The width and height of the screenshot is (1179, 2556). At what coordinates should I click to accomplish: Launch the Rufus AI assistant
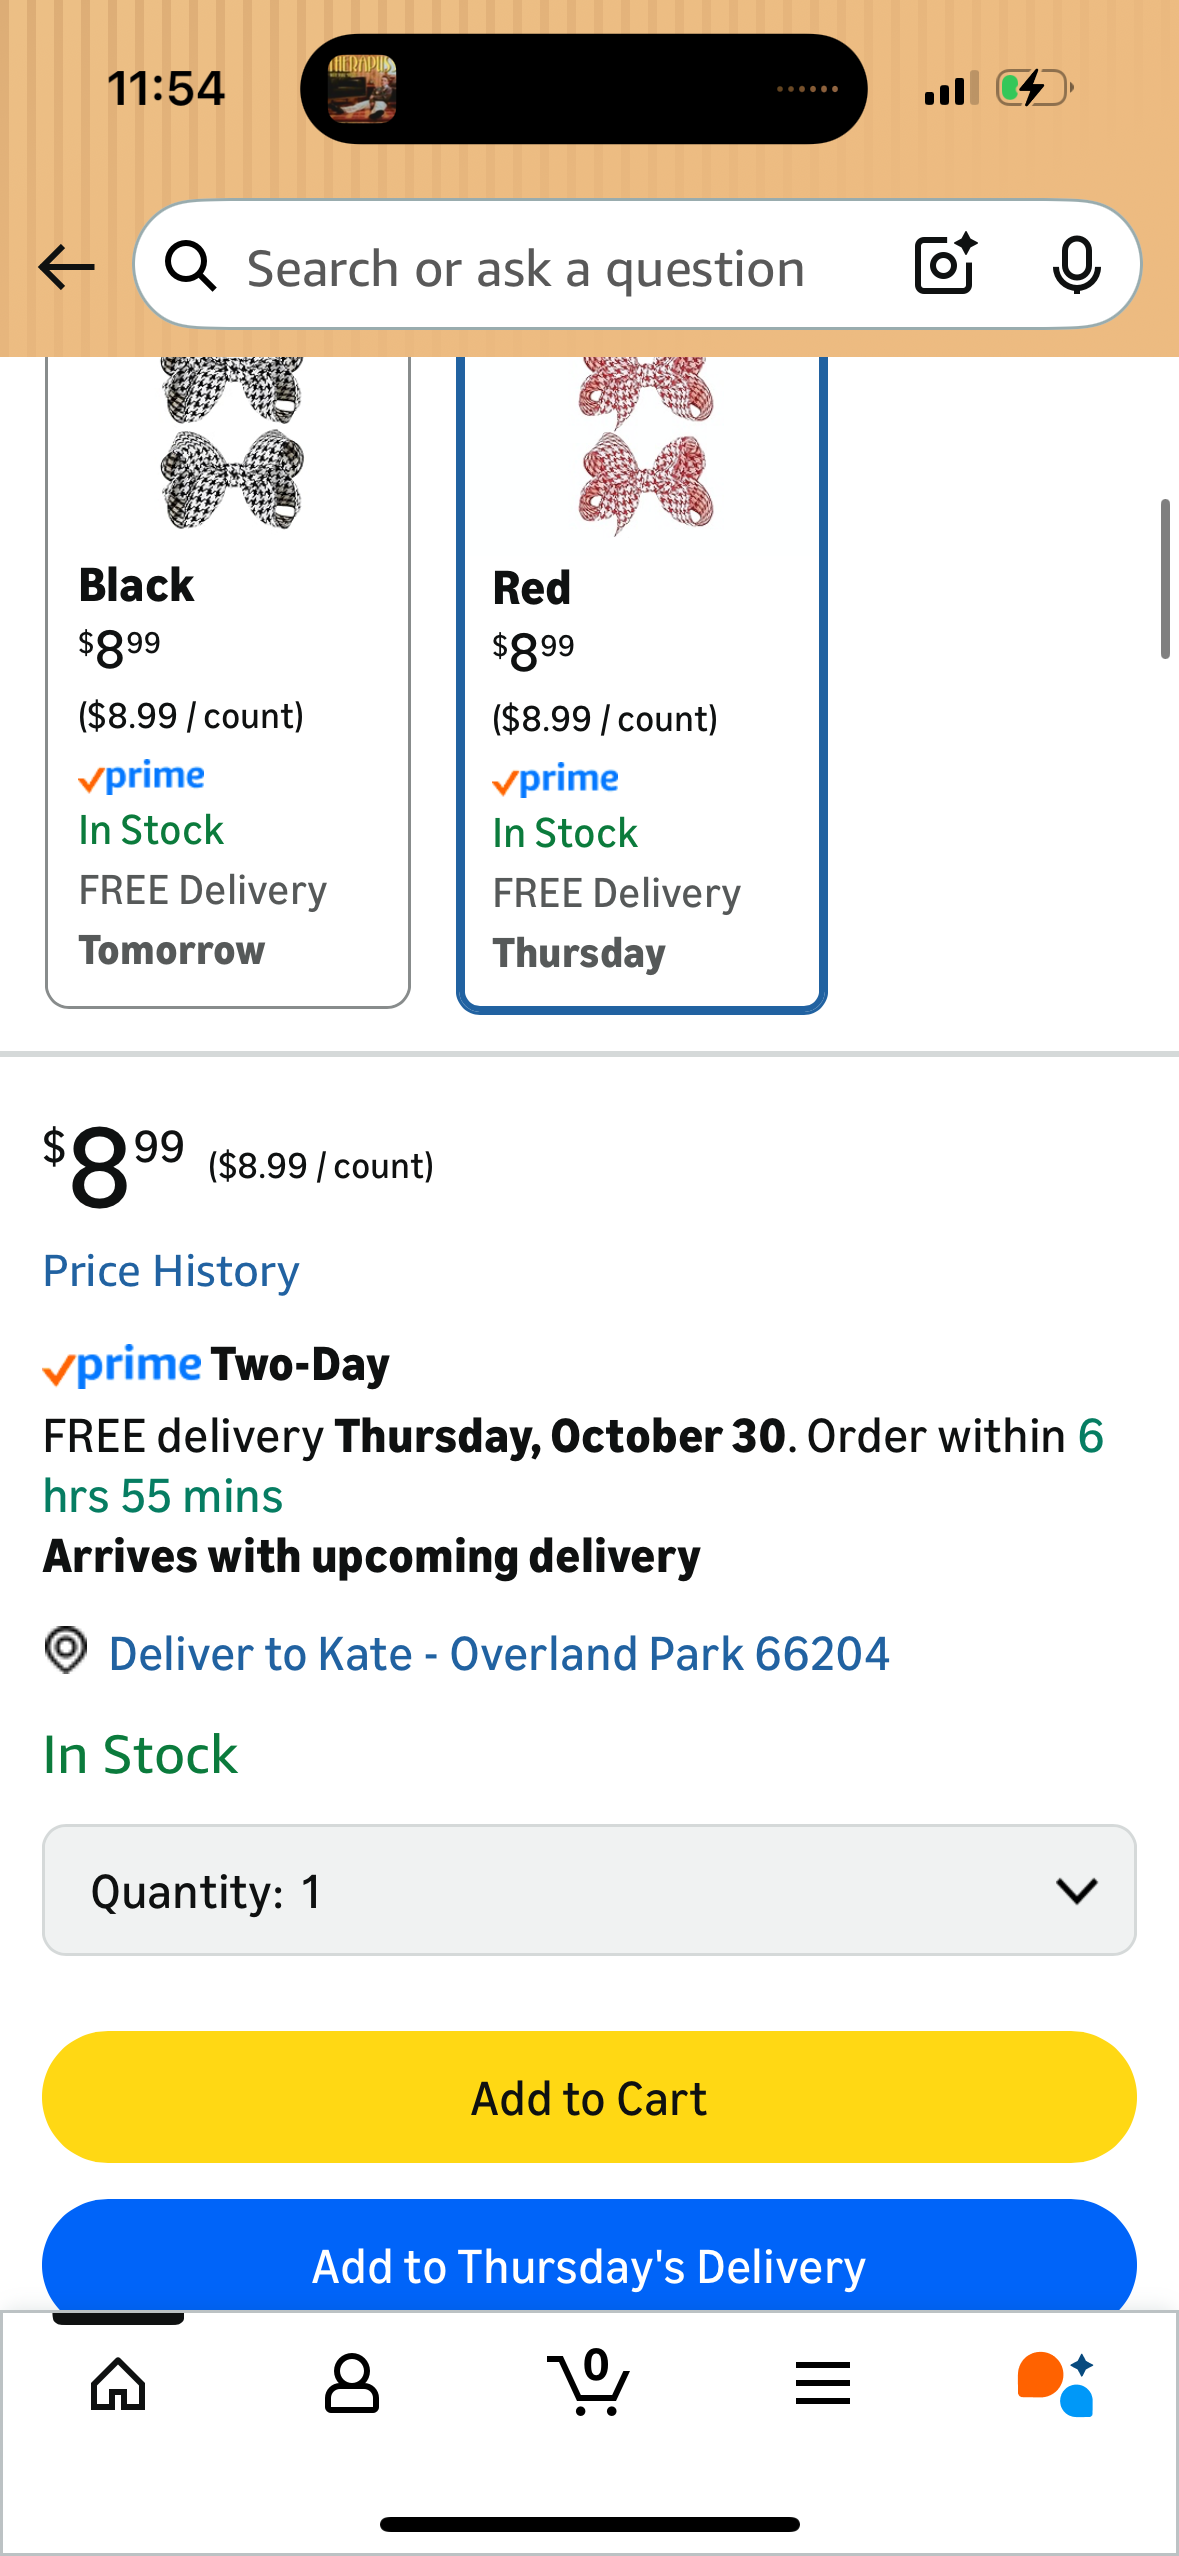tap(1056, 2384)
